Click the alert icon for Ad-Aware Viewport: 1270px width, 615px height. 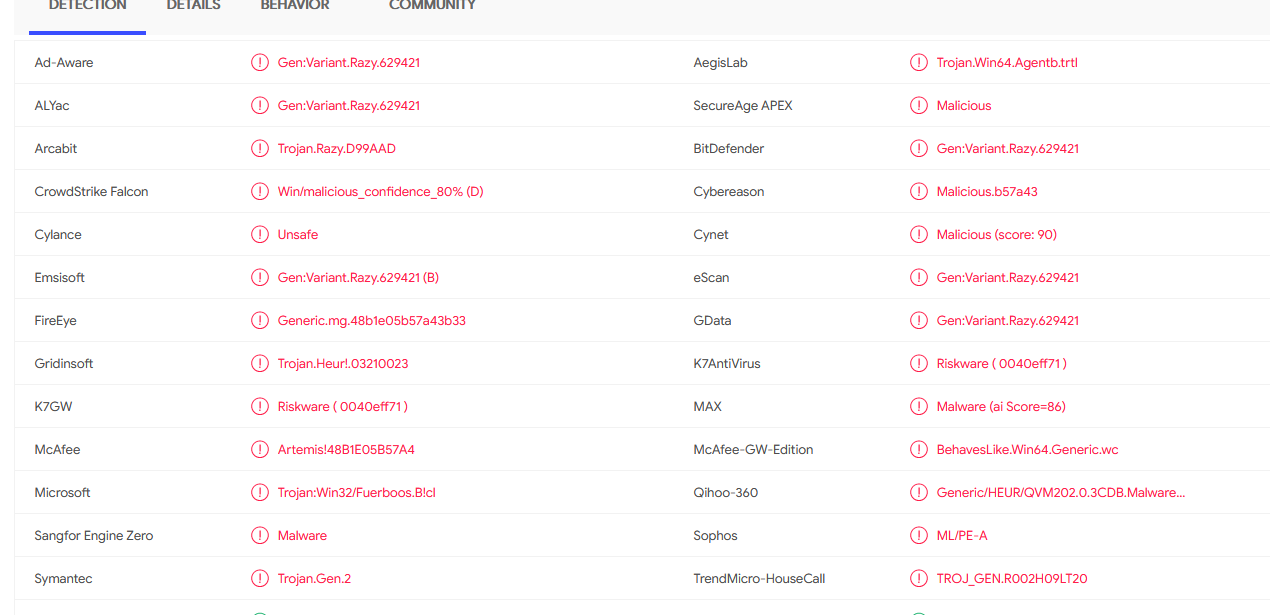point(260,62)
